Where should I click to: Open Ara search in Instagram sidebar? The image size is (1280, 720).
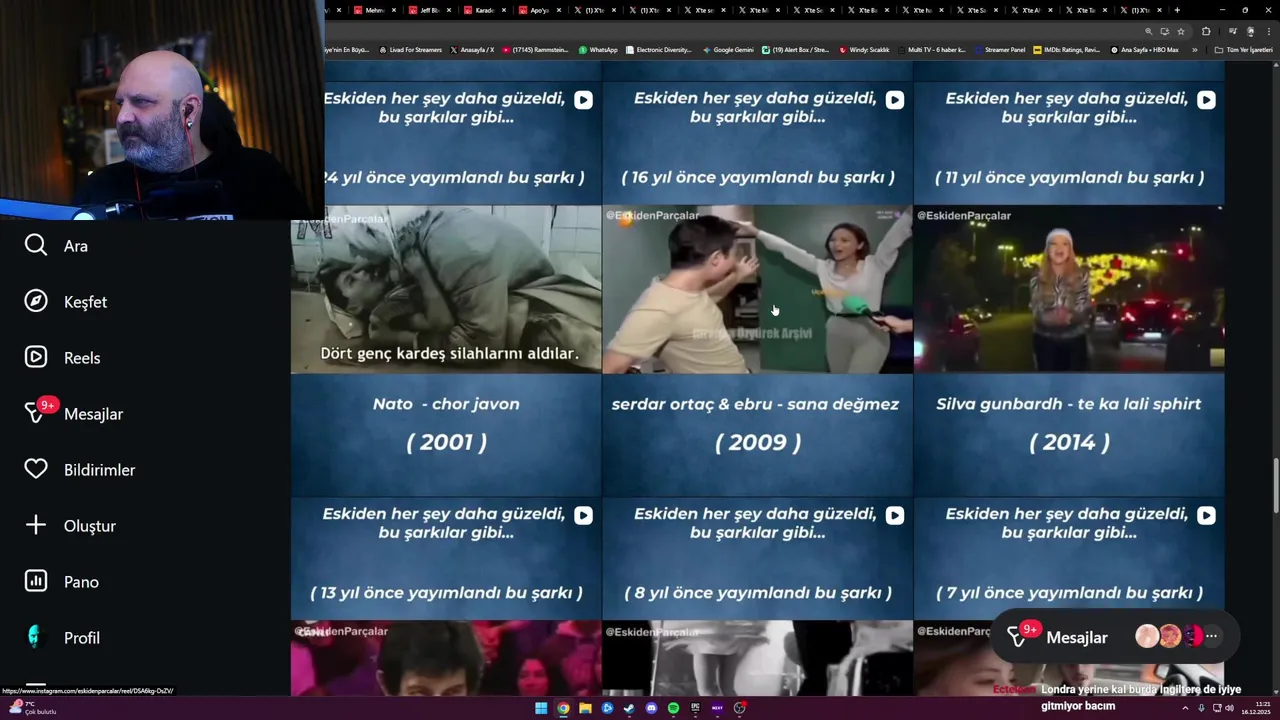(57, 246)
